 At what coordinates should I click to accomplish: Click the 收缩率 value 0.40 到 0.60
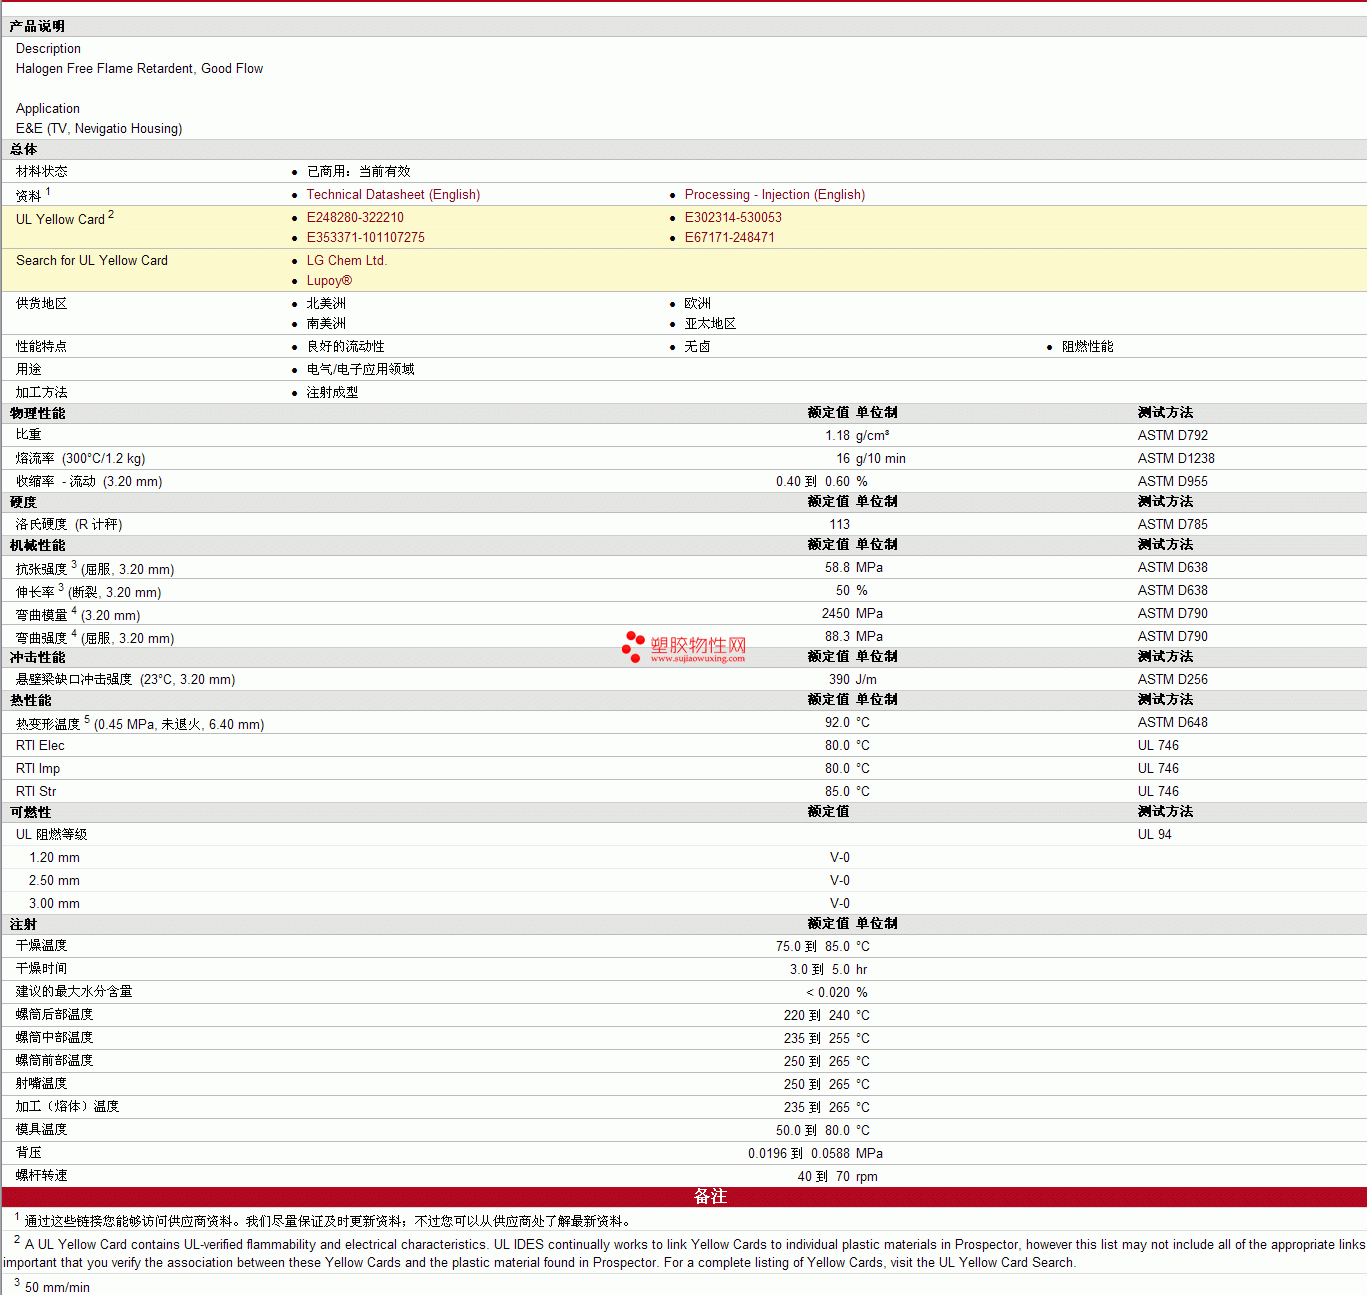point(813,482)
